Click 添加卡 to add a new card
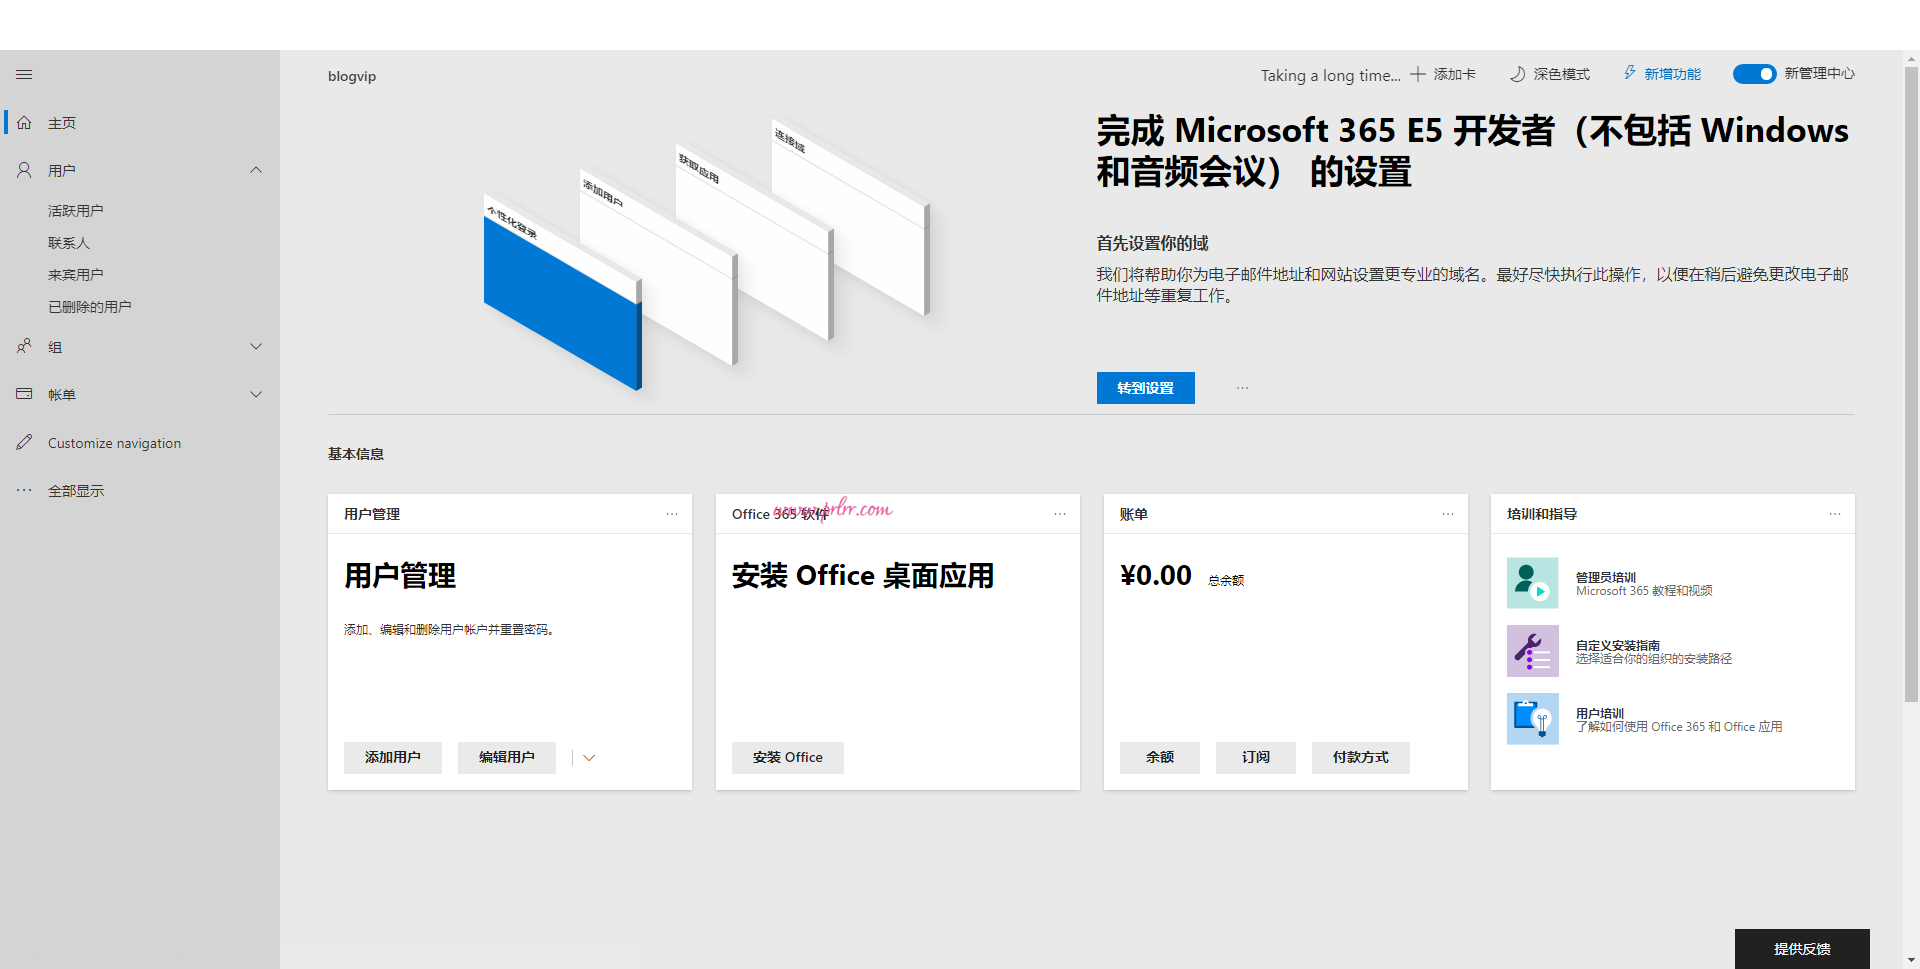 (x=1443, y=73)
